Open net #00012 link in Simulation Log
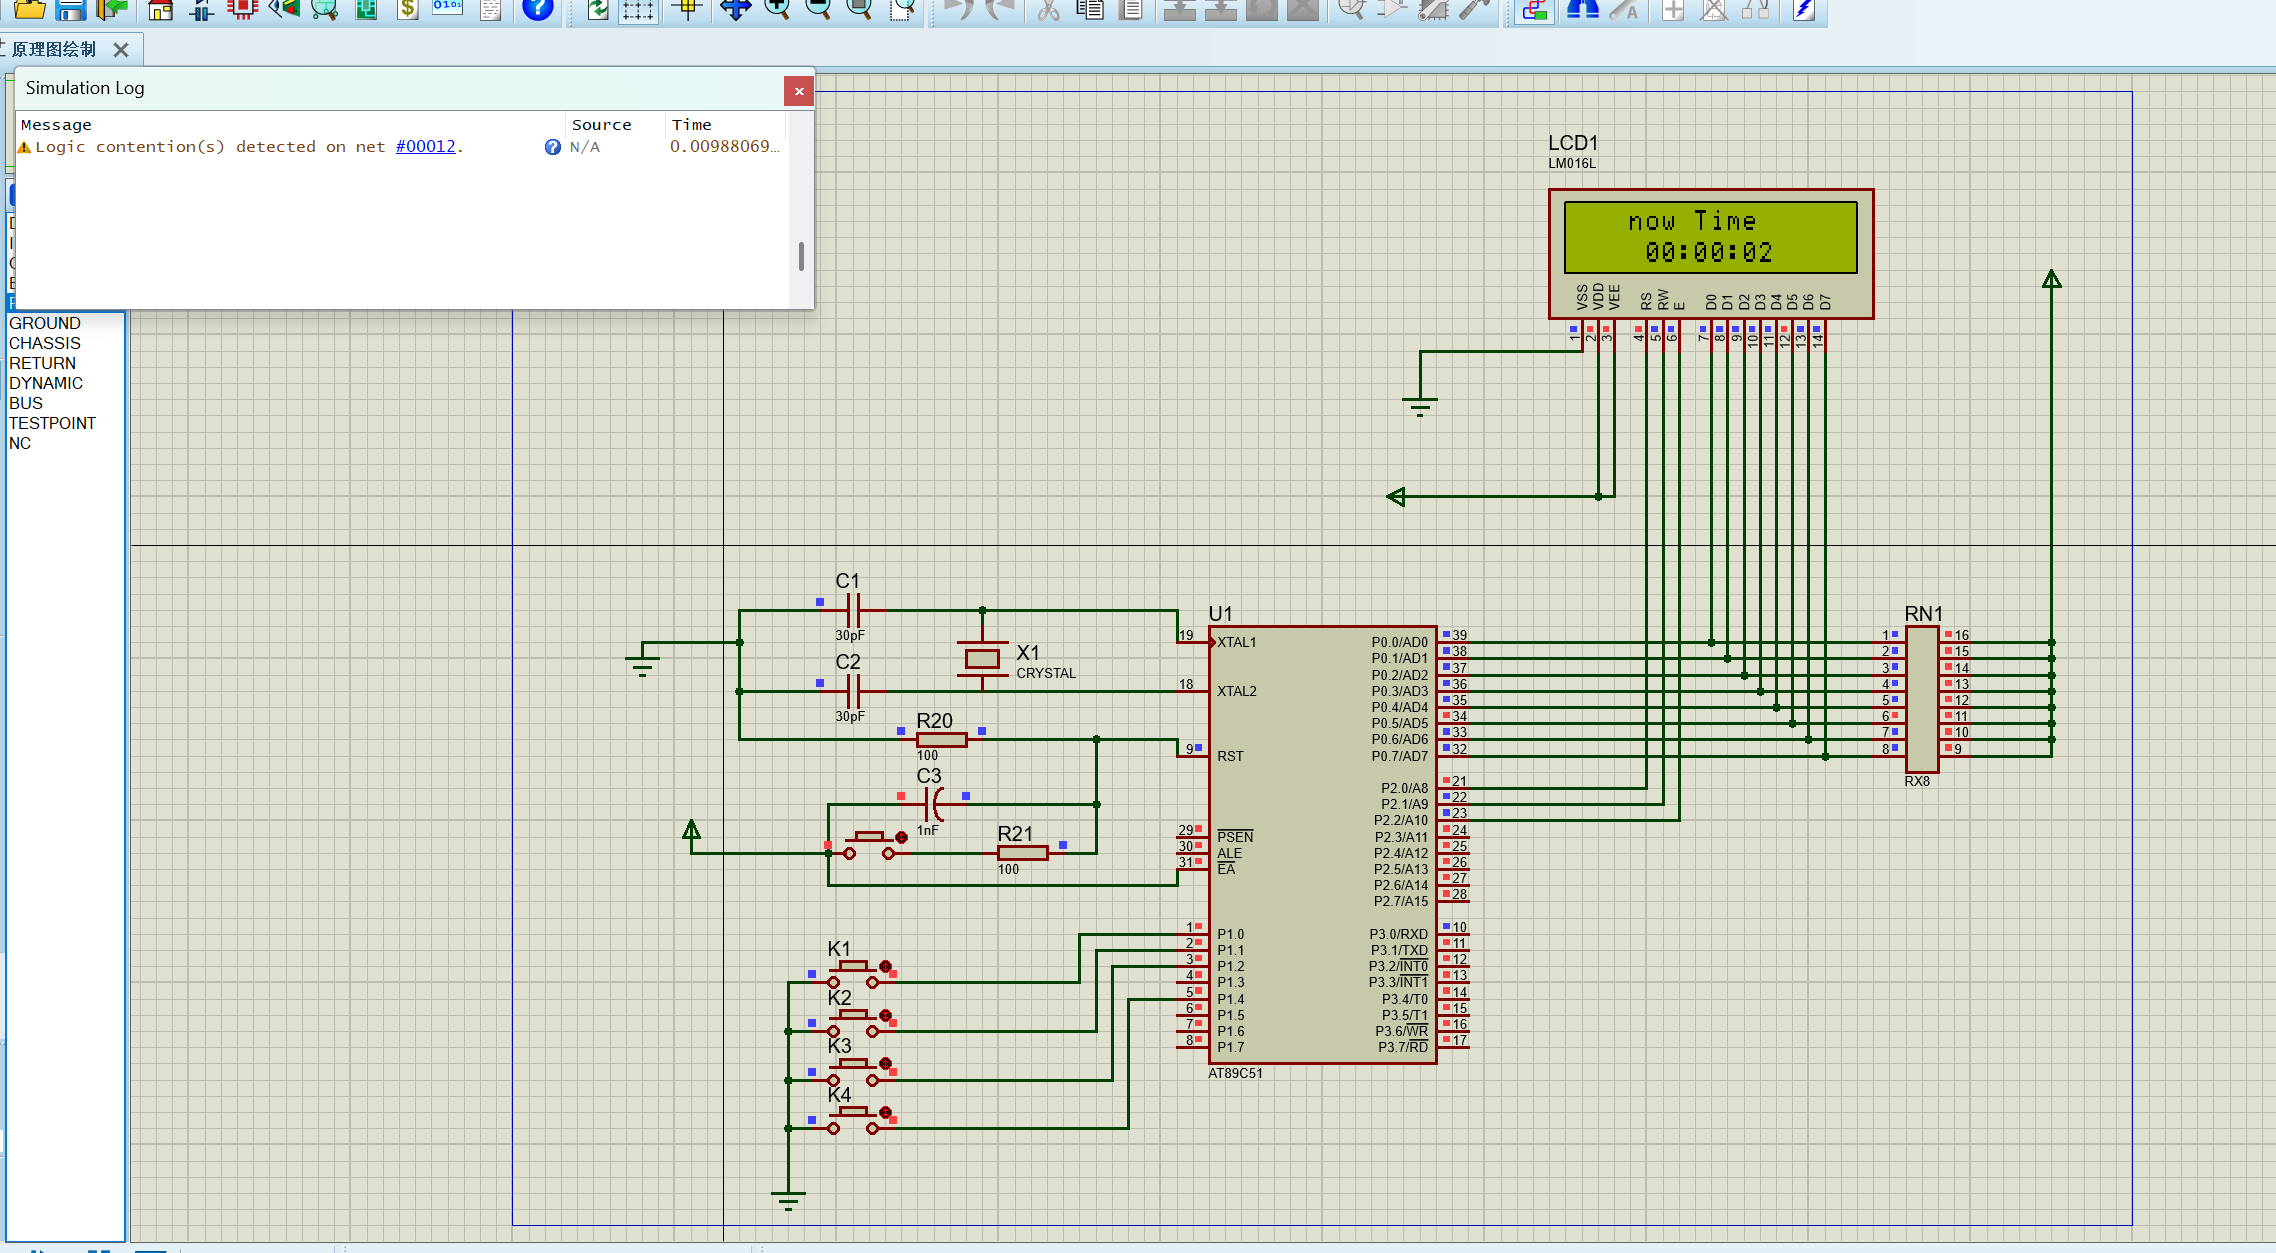This screenshot has height=1253, width=2276. click(x=425, y=146)
